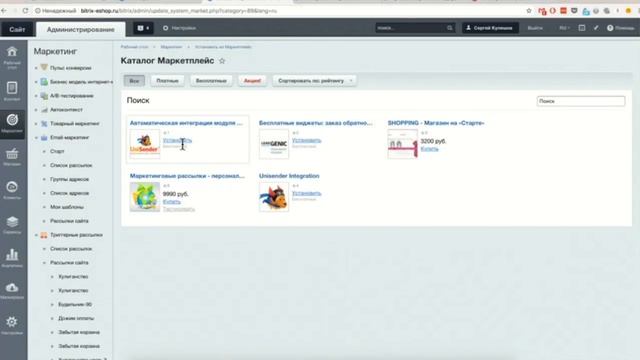Open the Сервисы stacked layers icon
Screen dimensions: 640x360
point(12,222)
